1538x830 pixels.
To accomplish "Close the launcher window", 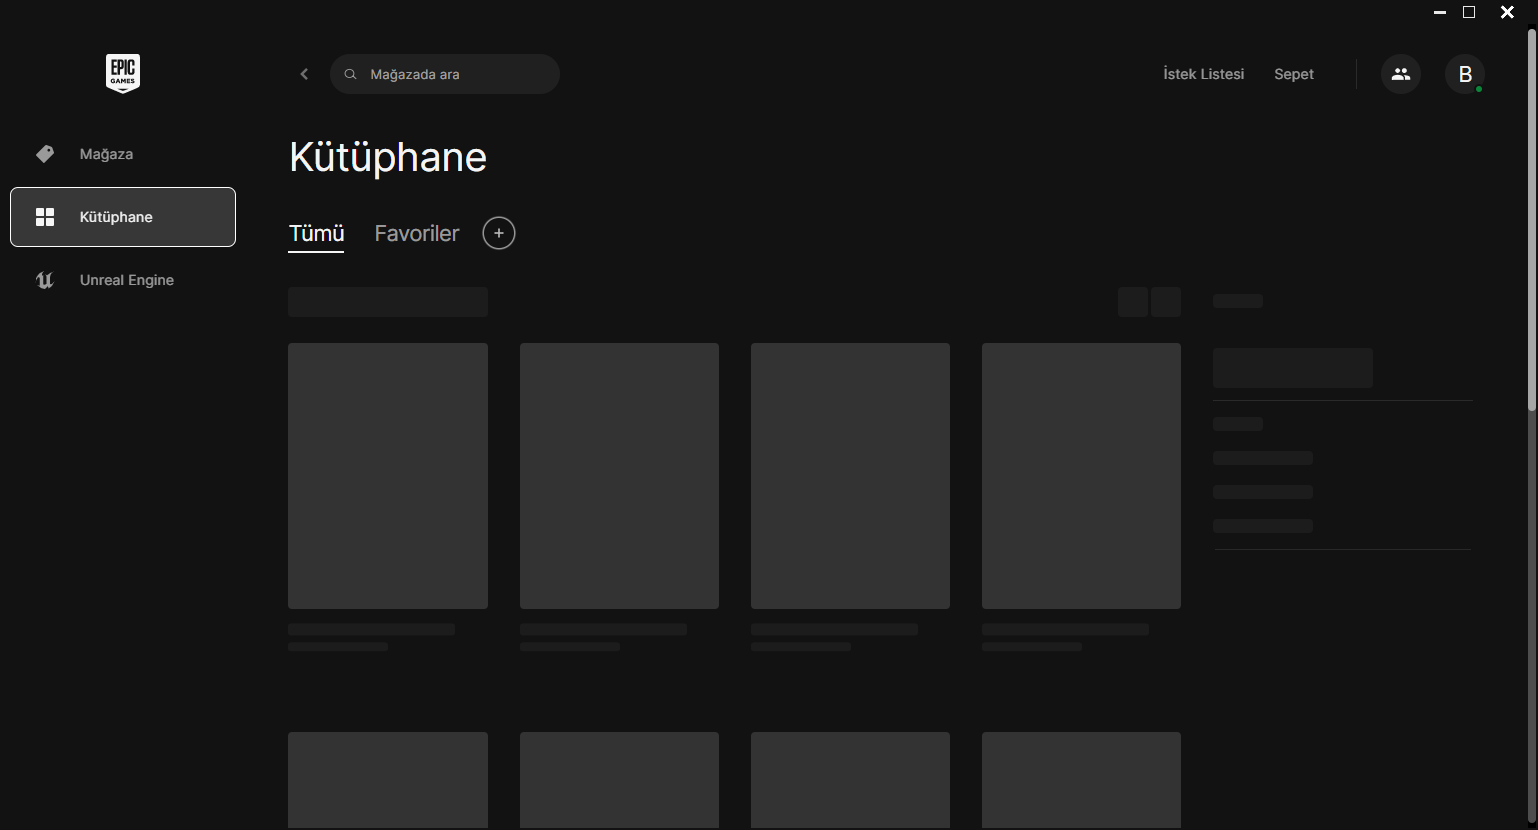I will coord(1507,12).
